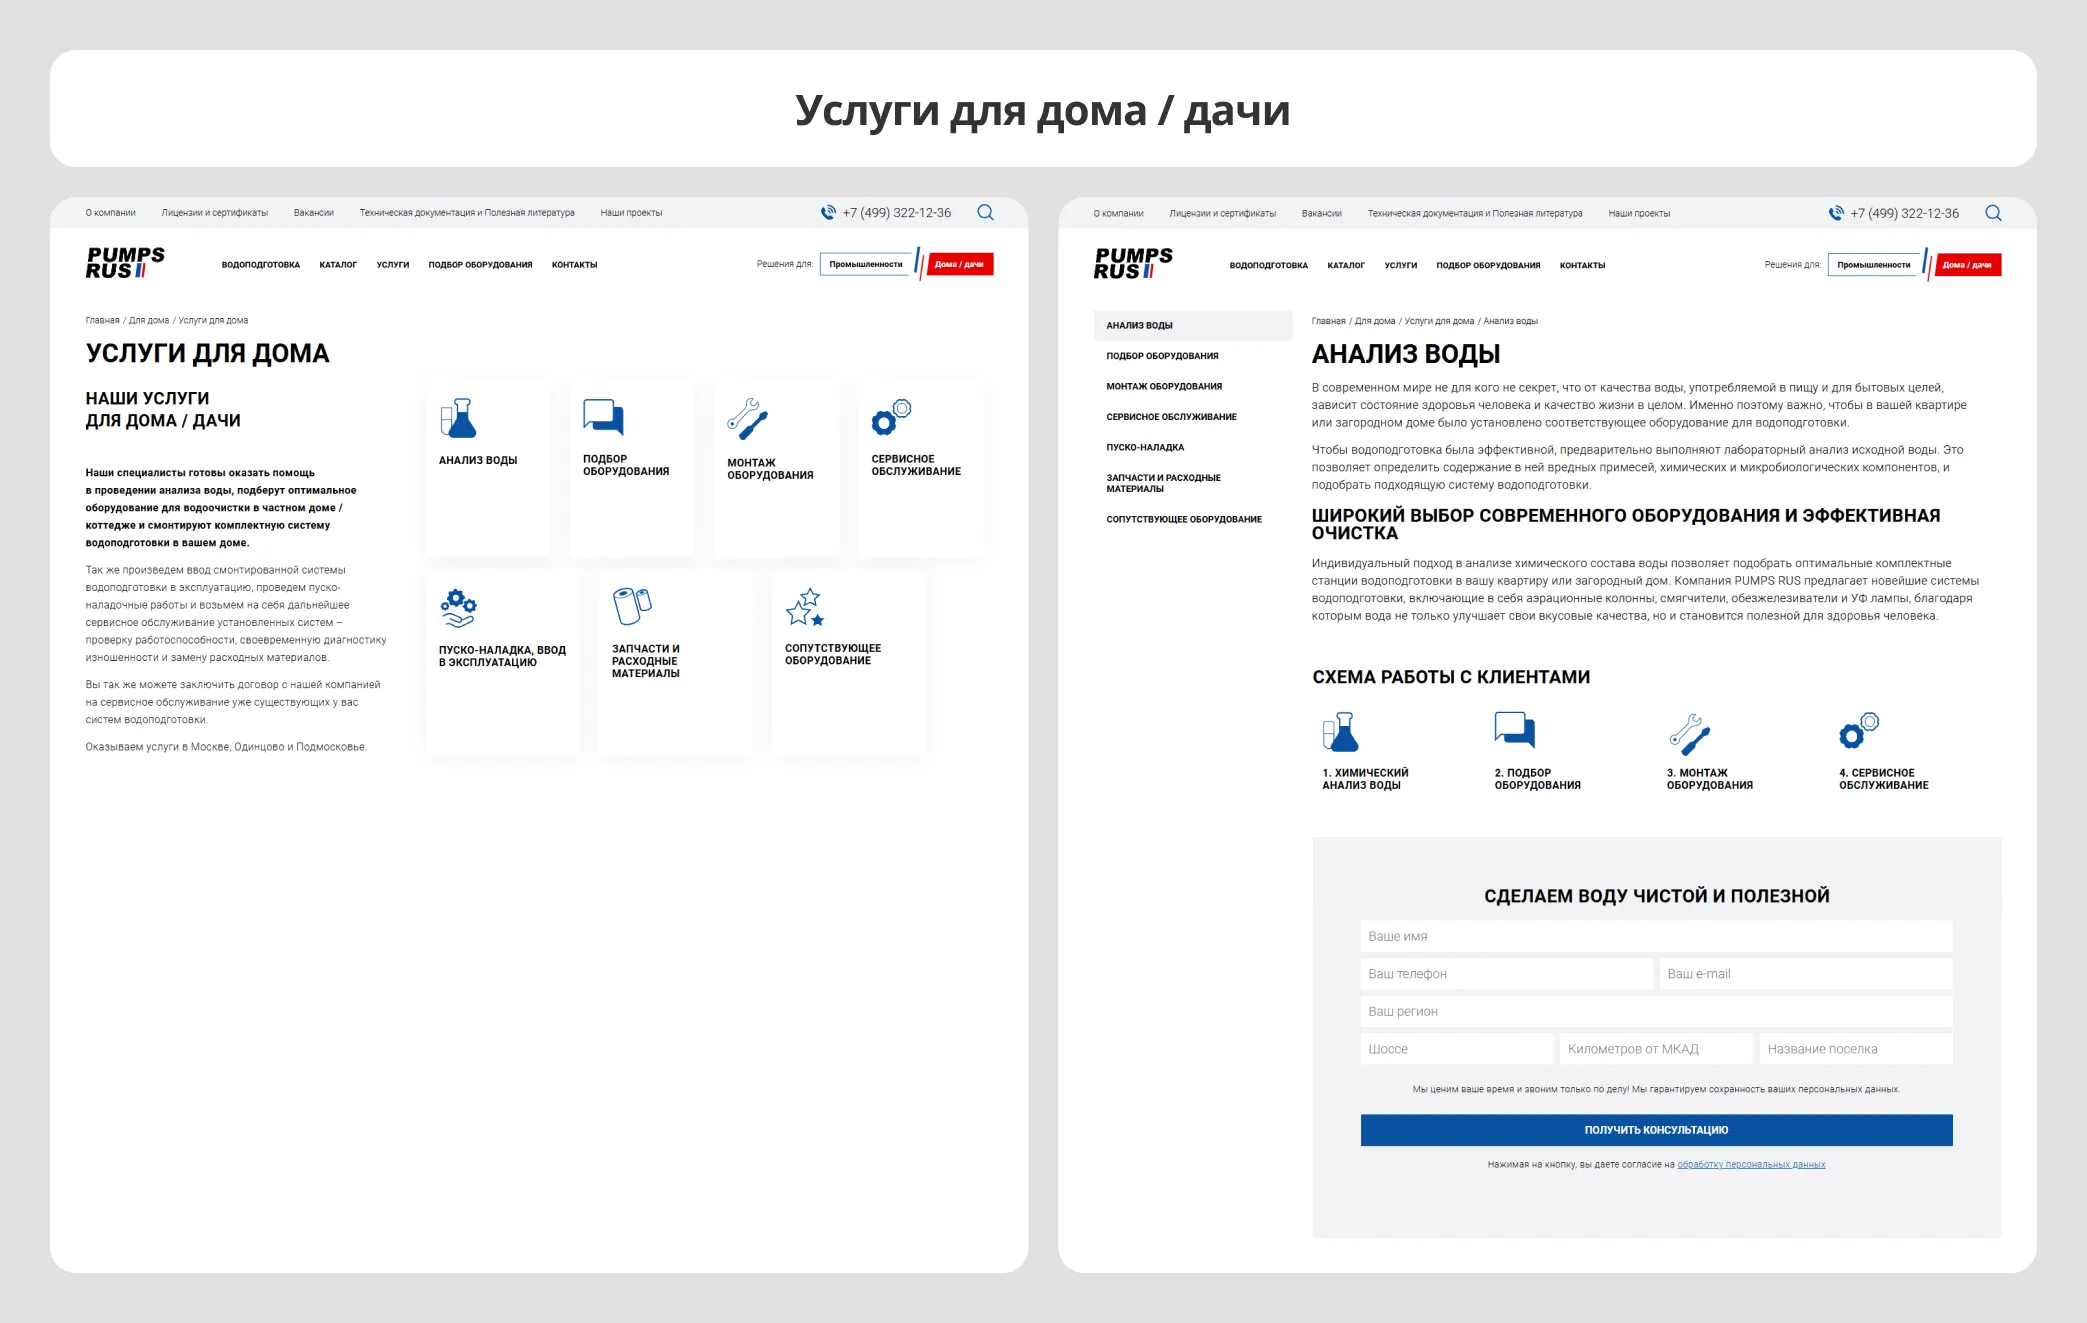Open the spare parts filter cartridge icon
This screenshot has width=2087, height=1323.
(632, 606)
